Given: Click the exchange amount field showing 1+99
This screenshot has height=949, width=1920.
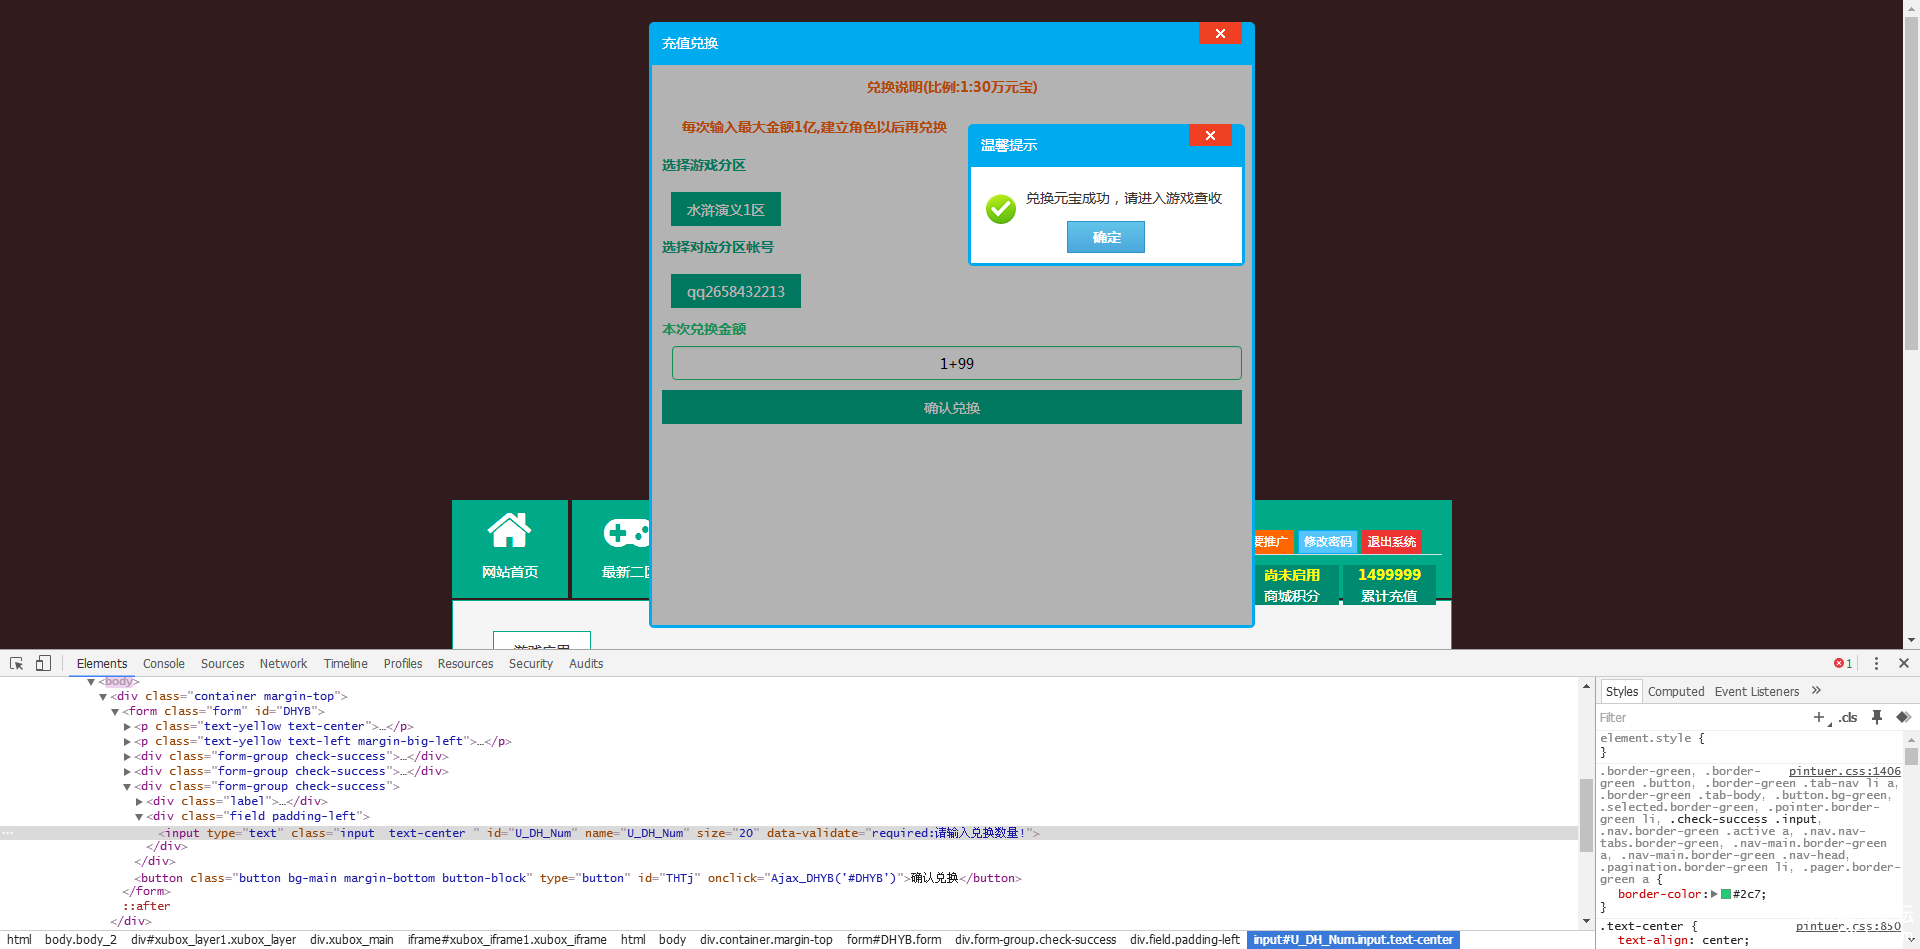Looking at the screenshot, I should pos(957,363).
